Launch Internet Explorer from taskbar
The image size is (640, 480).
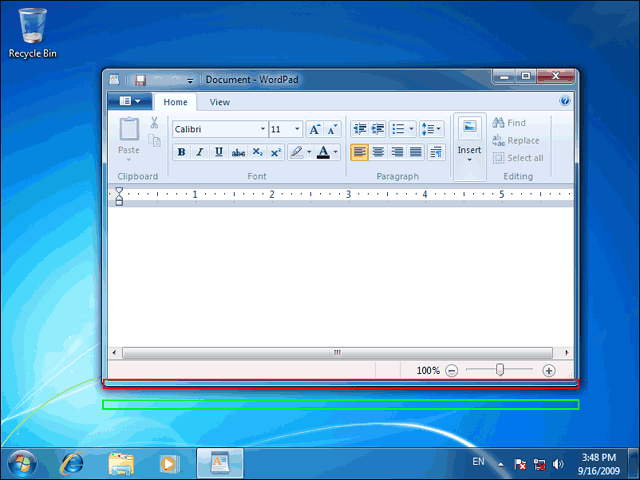72,464
